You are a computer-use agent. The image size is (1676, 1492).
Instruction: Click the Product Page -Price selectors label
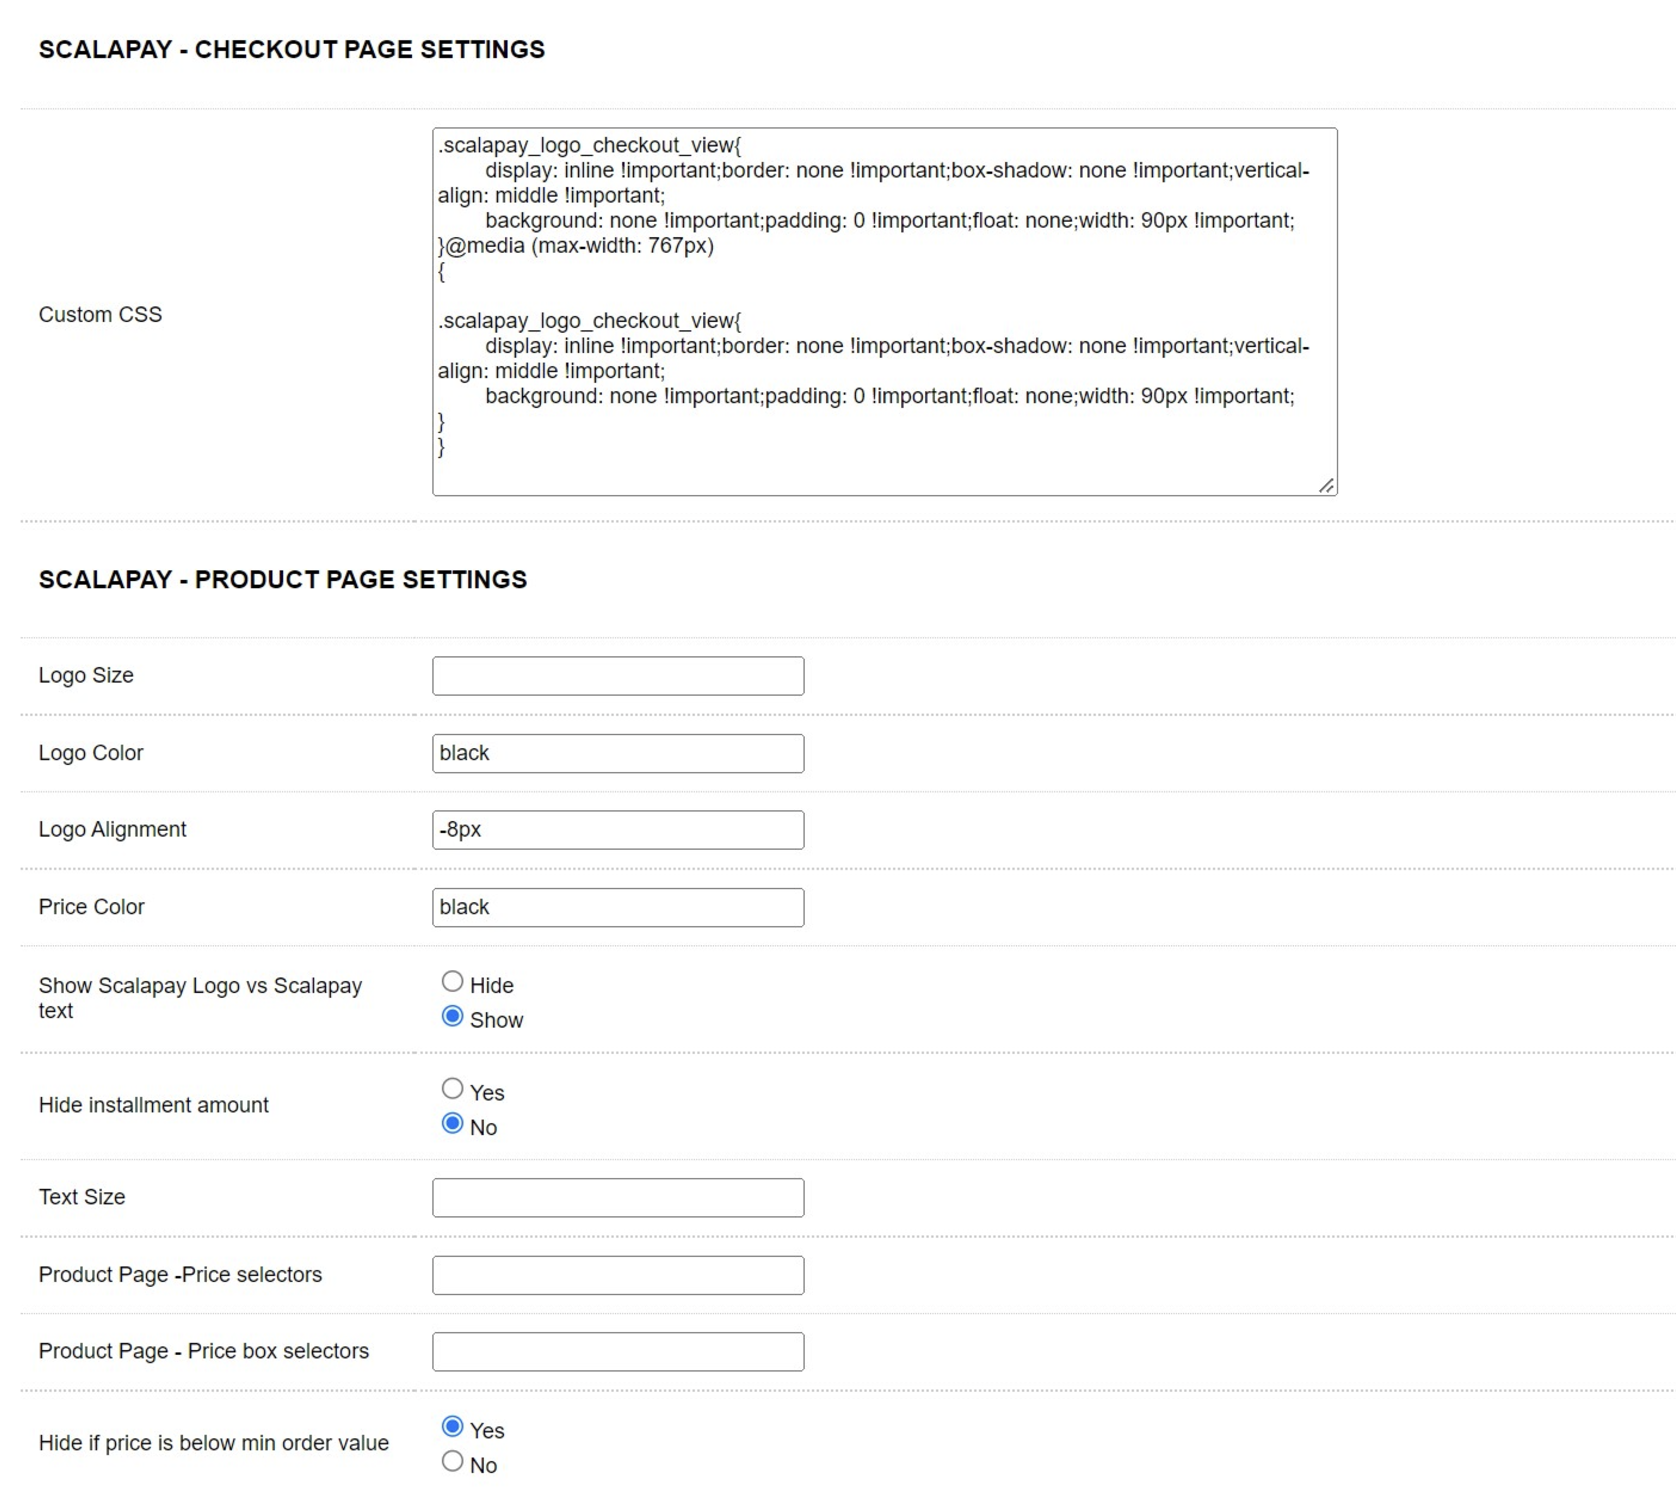click(180, 1275)
